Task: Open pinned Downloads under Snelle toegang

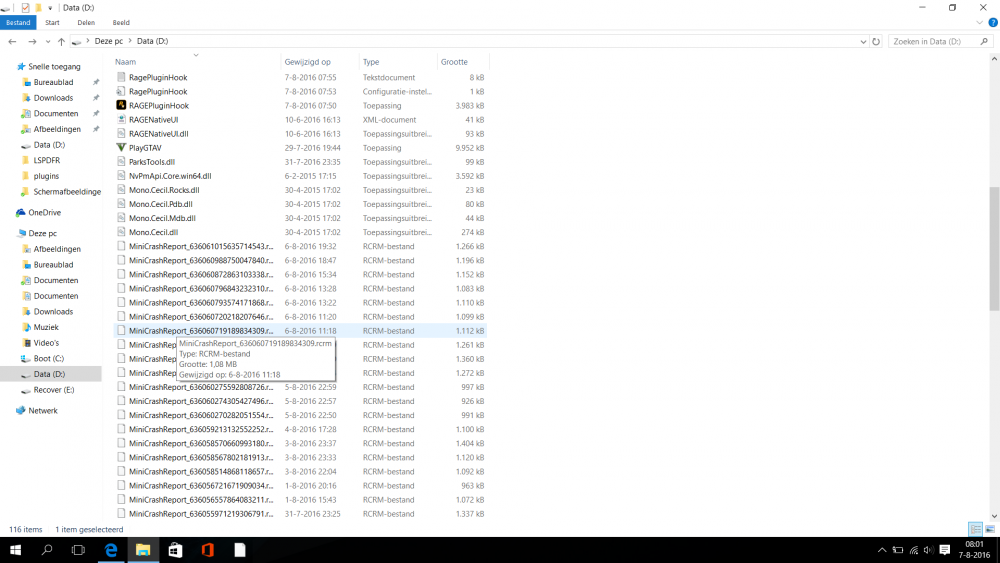Action: pyautogui.click(x=53, y=98)
